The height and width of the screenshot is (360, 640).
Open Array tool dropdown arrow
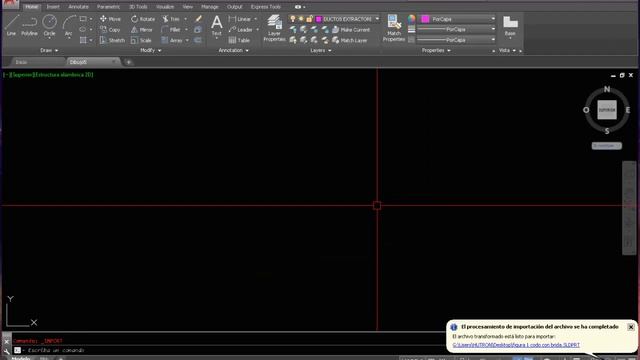(x=187, y=40)
